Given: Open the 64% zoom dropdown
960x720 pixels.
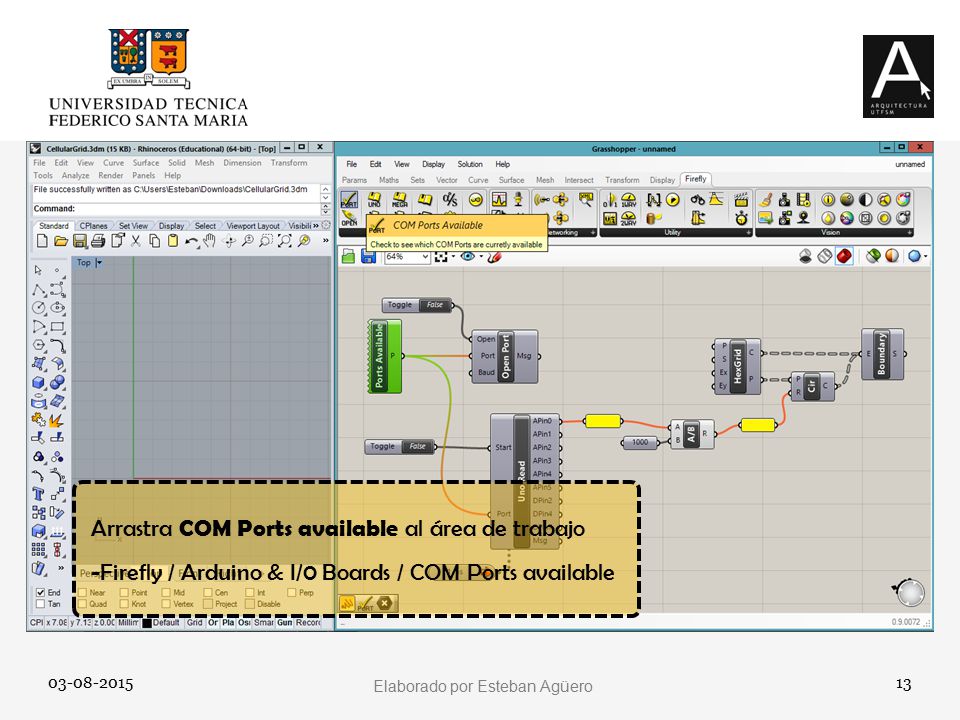Looking at the screenshot, I should point(426,257).
